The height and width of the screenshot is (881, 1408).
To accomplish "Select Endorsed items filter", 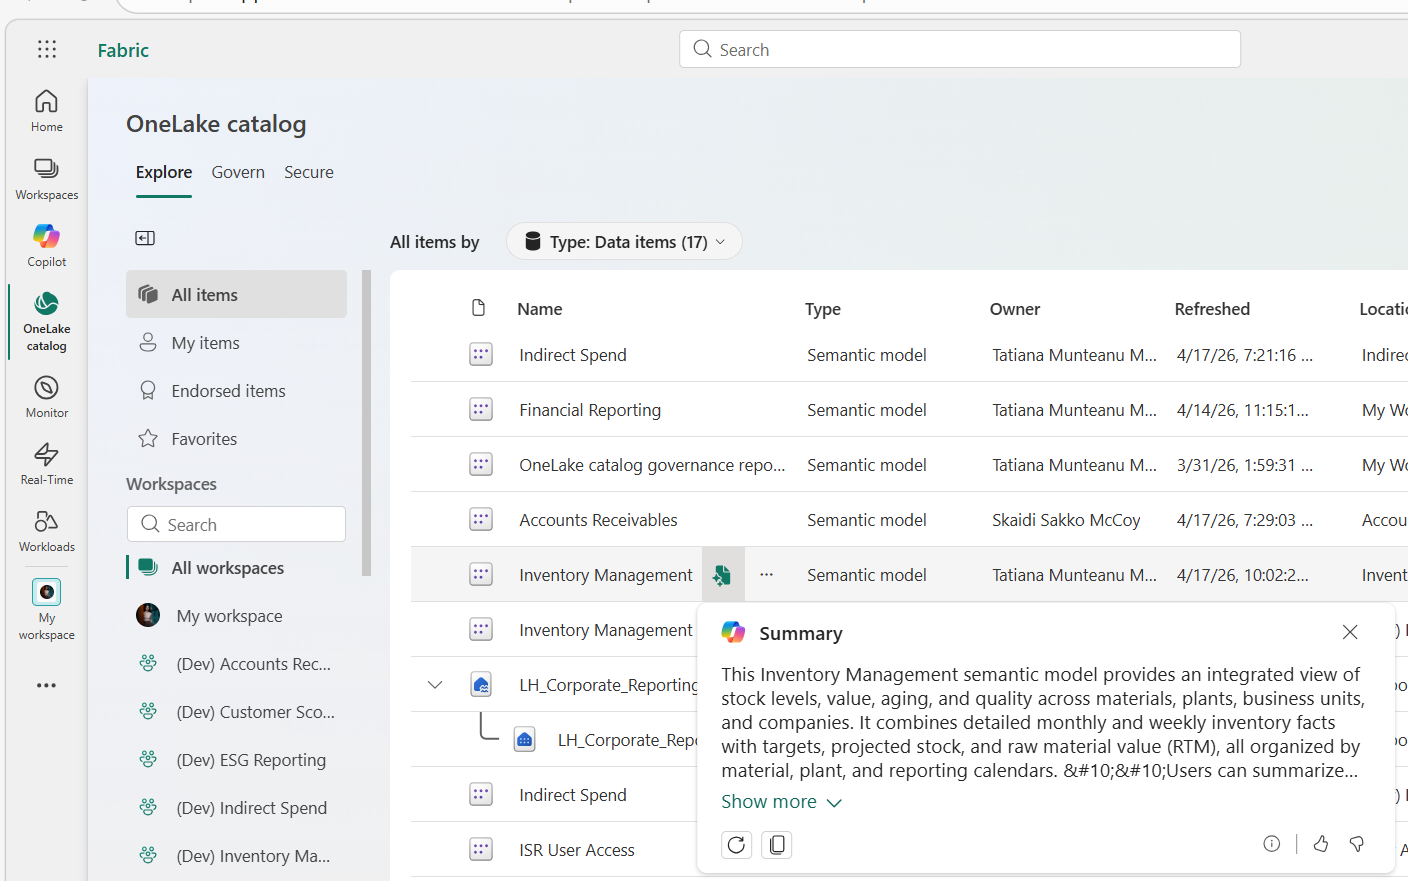I will 237,390.
